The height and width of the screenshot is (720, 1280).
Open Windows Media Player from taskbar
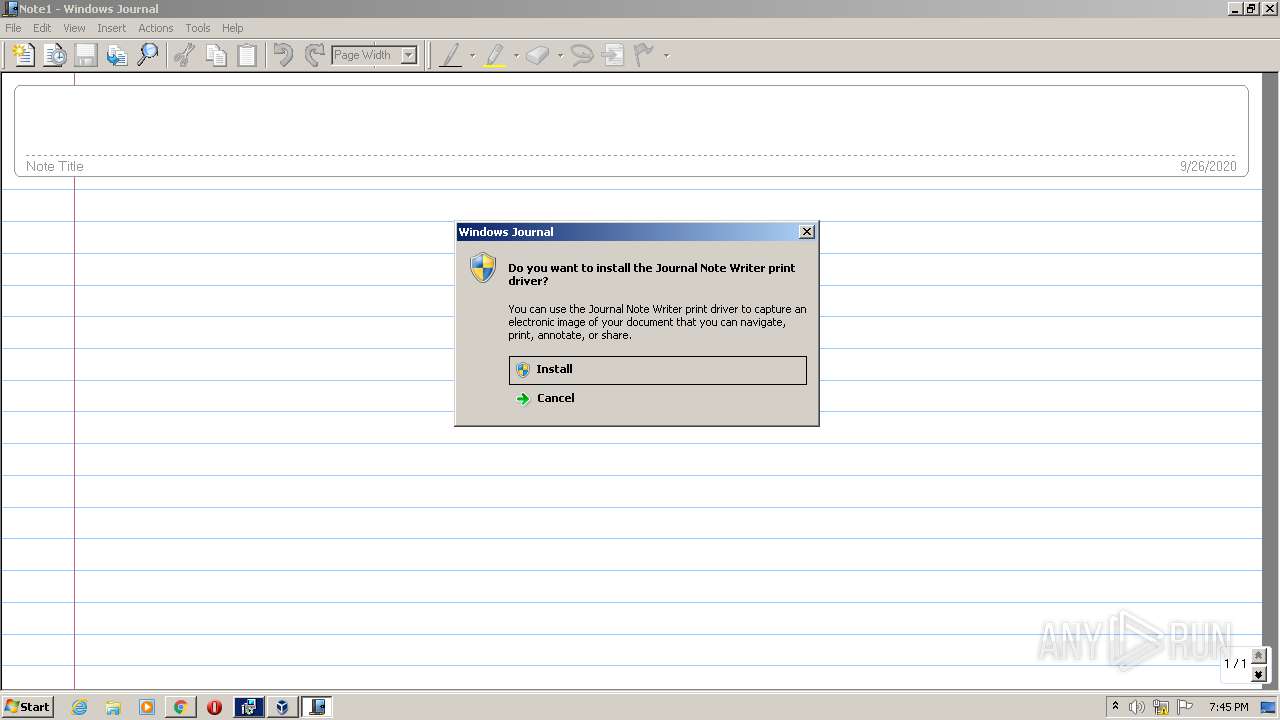click(147, 707)
